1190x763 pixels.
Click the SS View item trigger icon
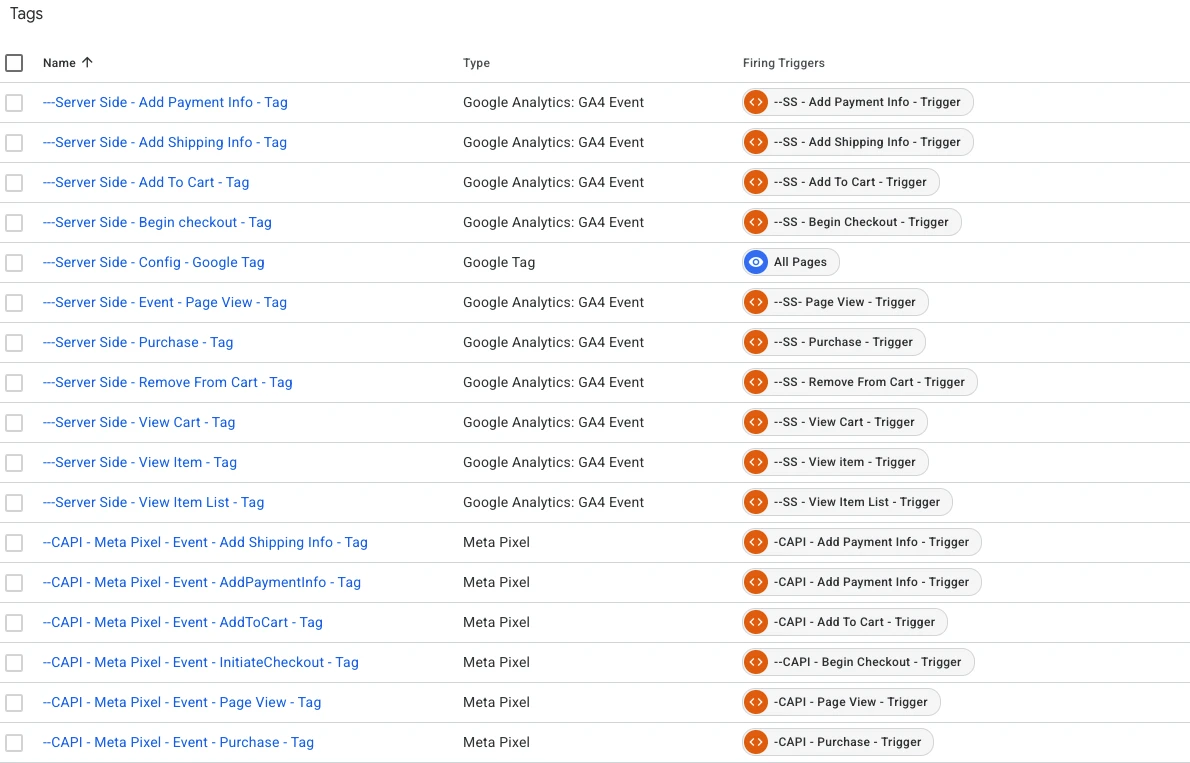click(756, 462)
